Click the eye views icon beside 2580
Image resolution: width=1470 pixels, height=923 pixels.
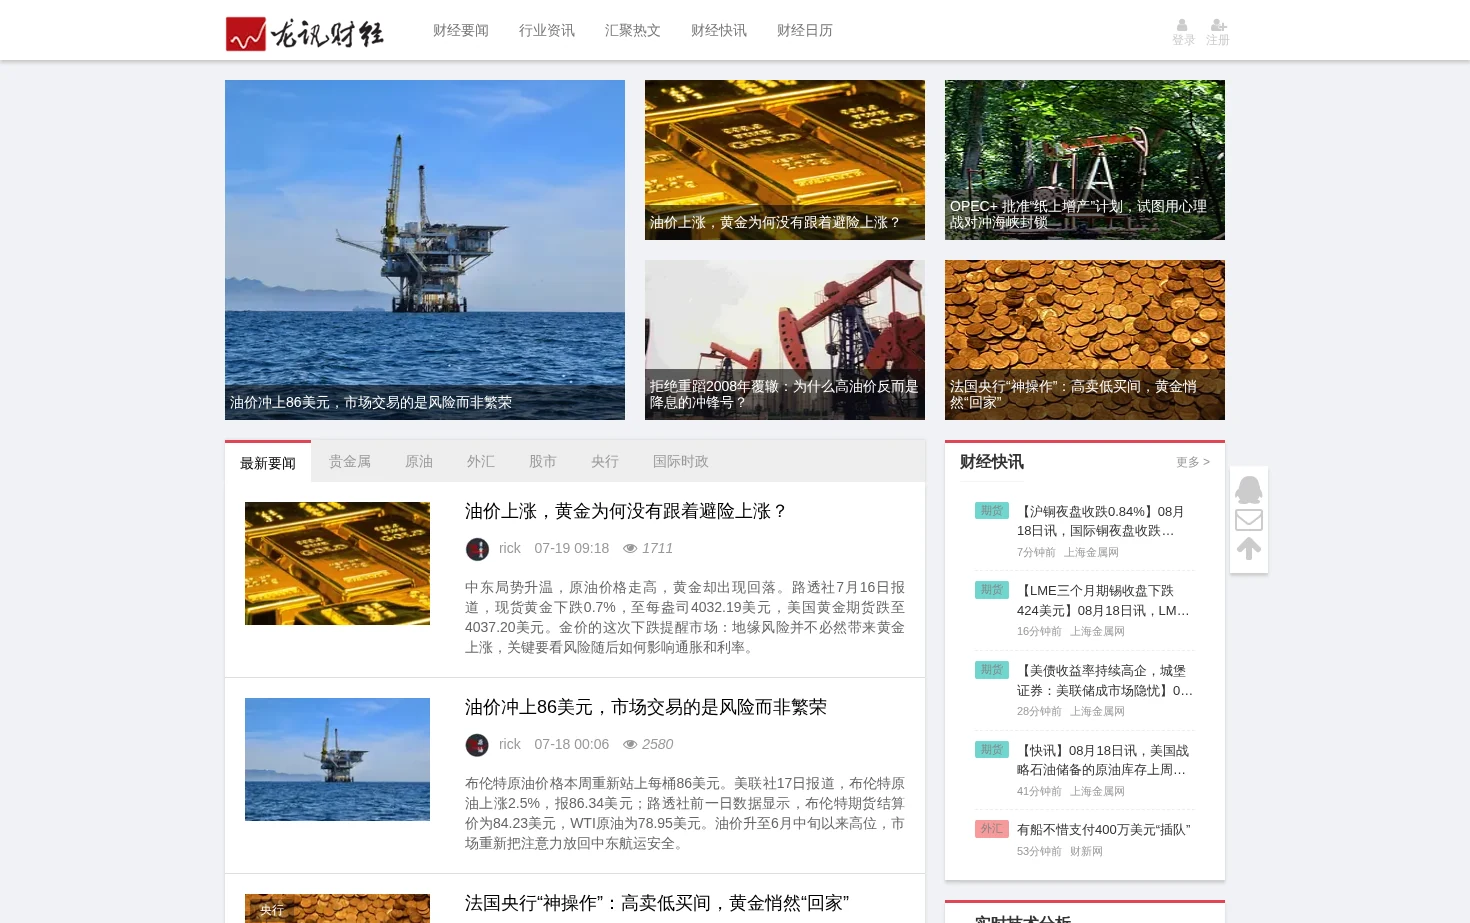click(630, 744)
